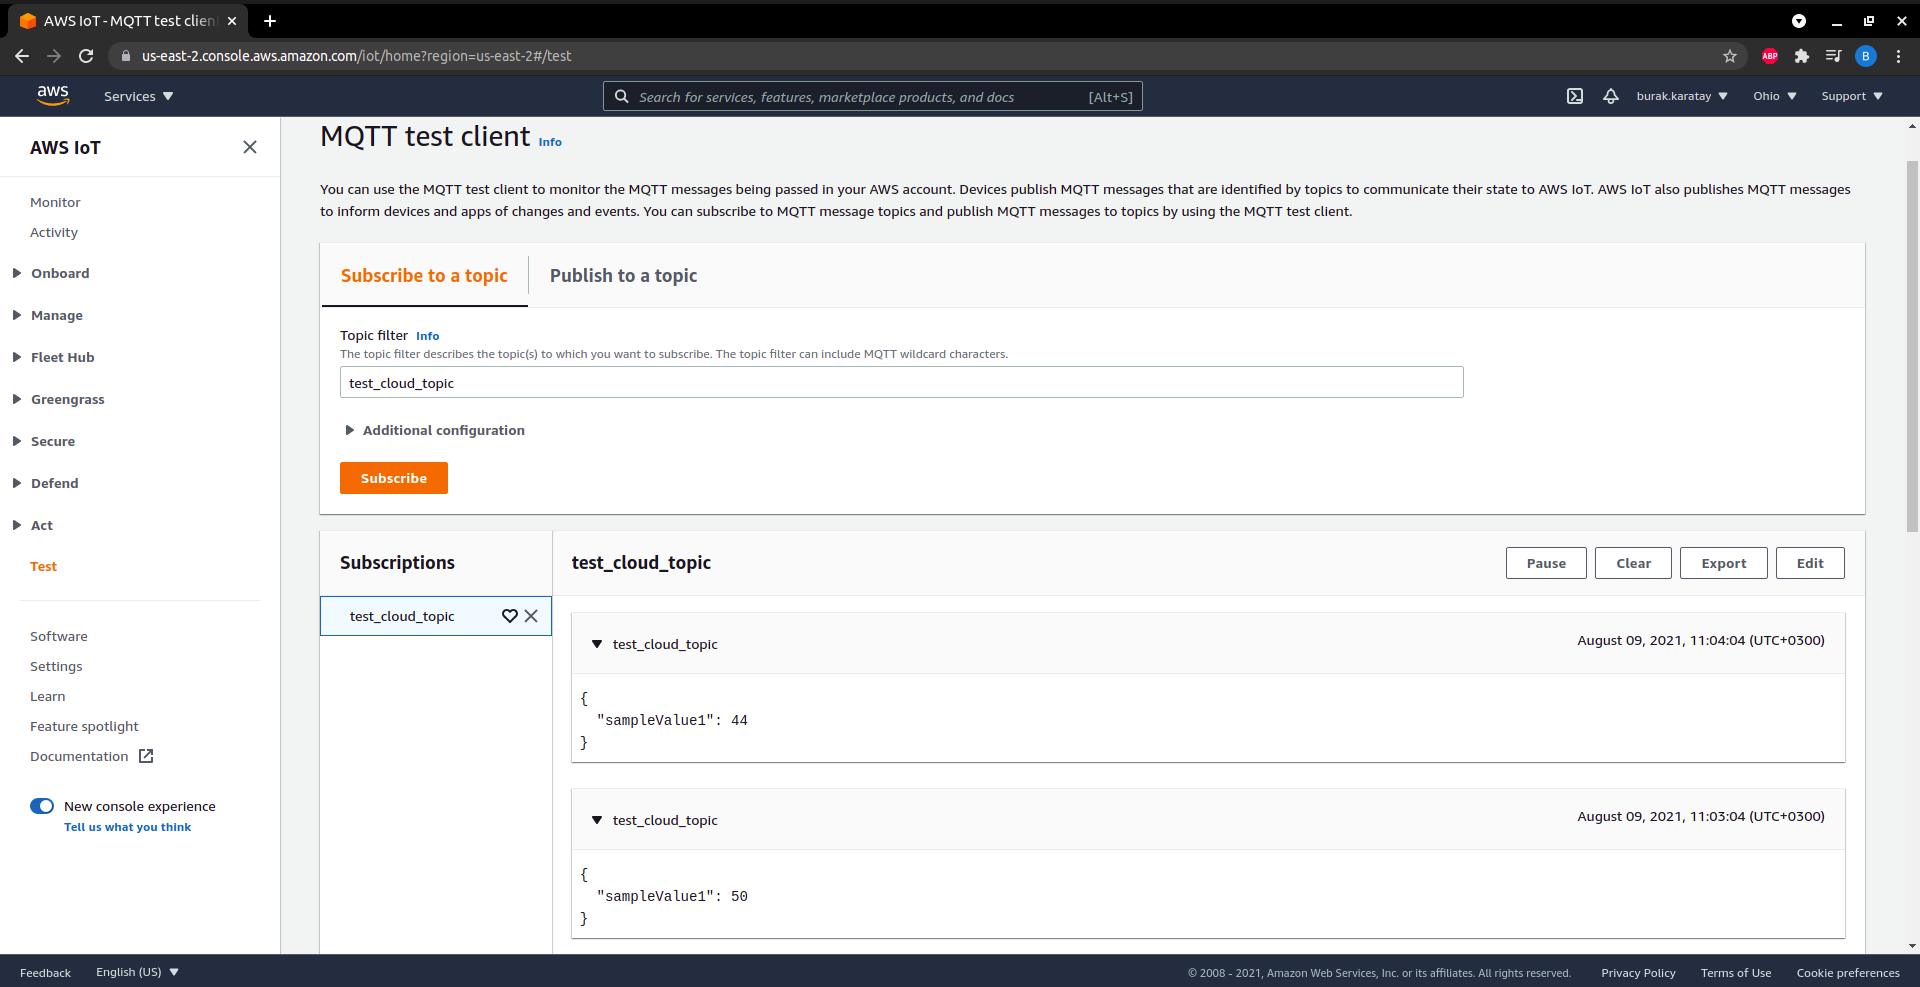Favorite the test_cloud_topic subscription heart icon
1920x987 pixels.
(x=510, y=616)
